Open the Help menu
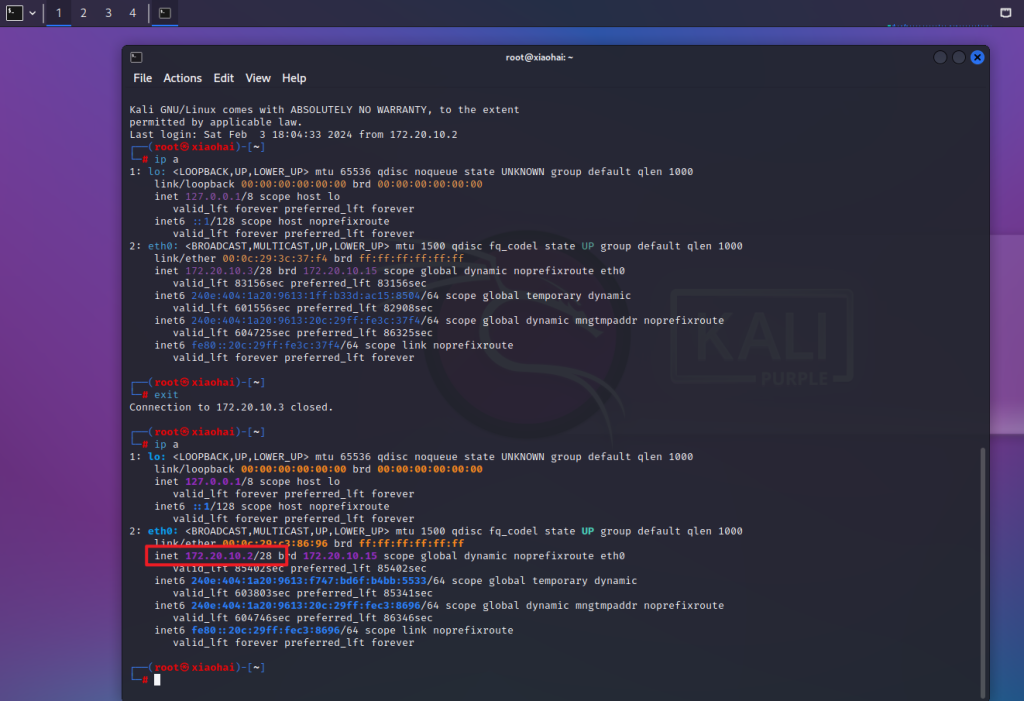Screen dimensions: 1024x701 click(x=293, y=78)
